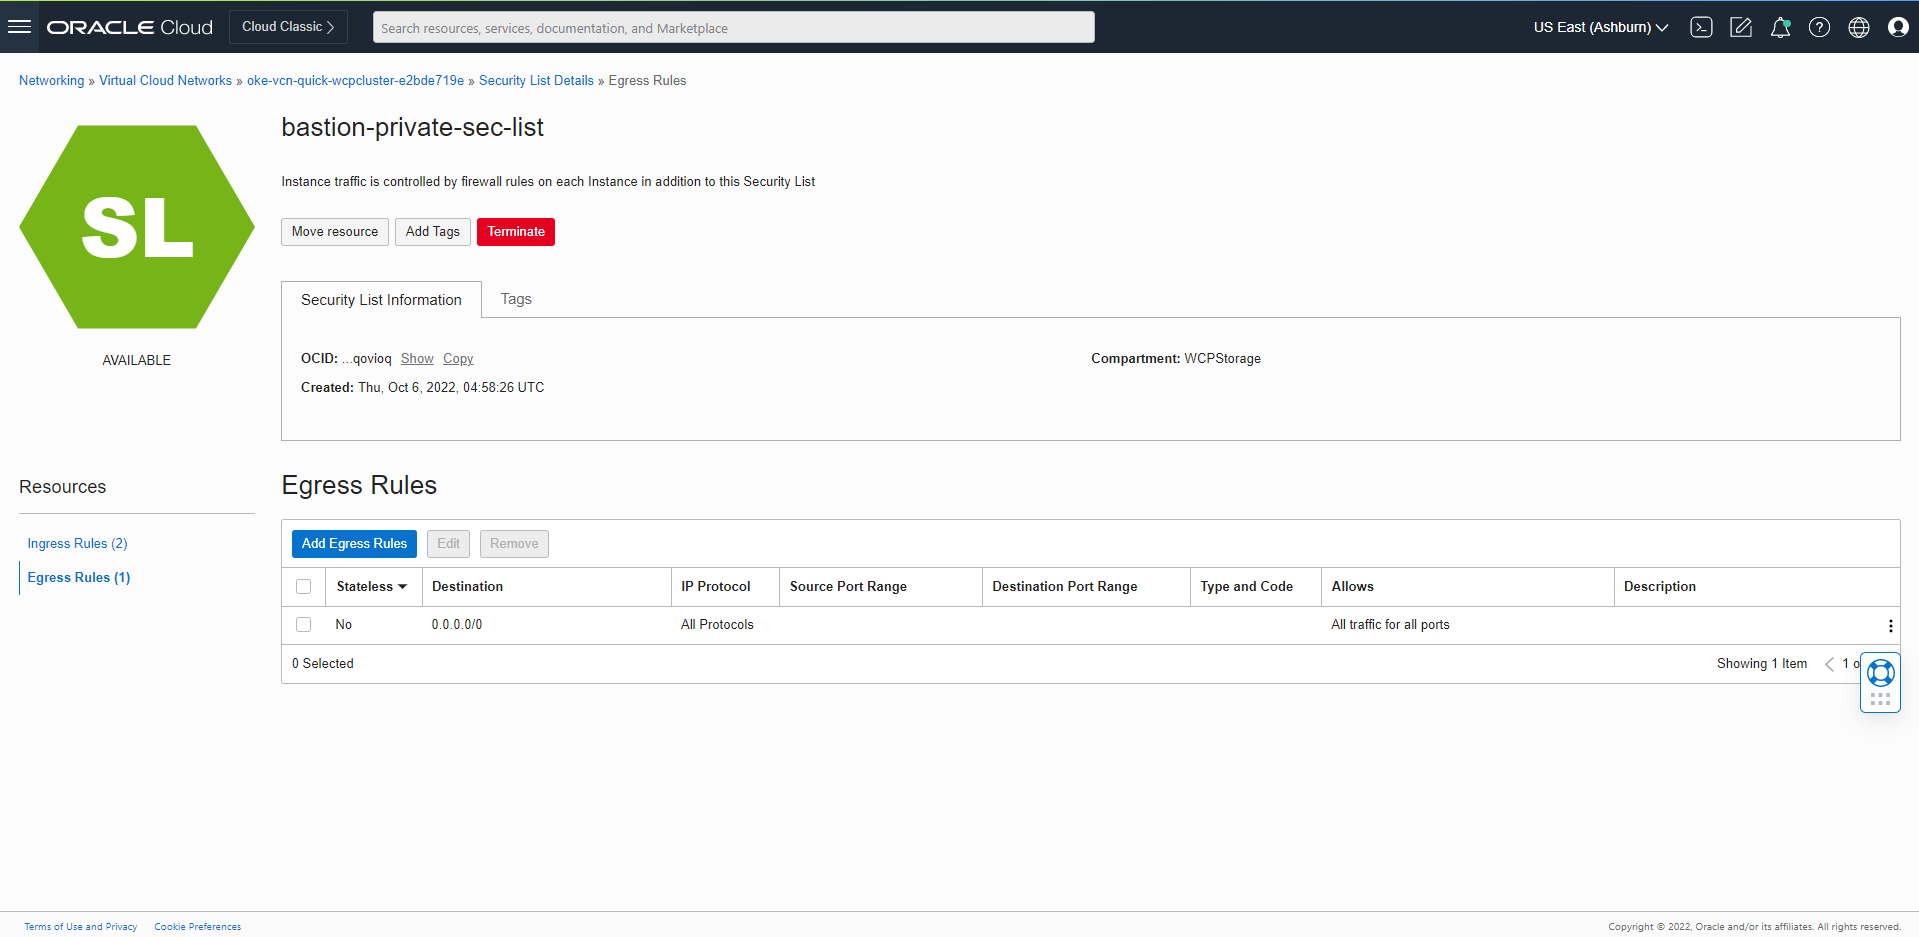This screenshot has height=937, width=1919.
Task: Select all egress rules header checkbox
Action: (x=304, y=587)
